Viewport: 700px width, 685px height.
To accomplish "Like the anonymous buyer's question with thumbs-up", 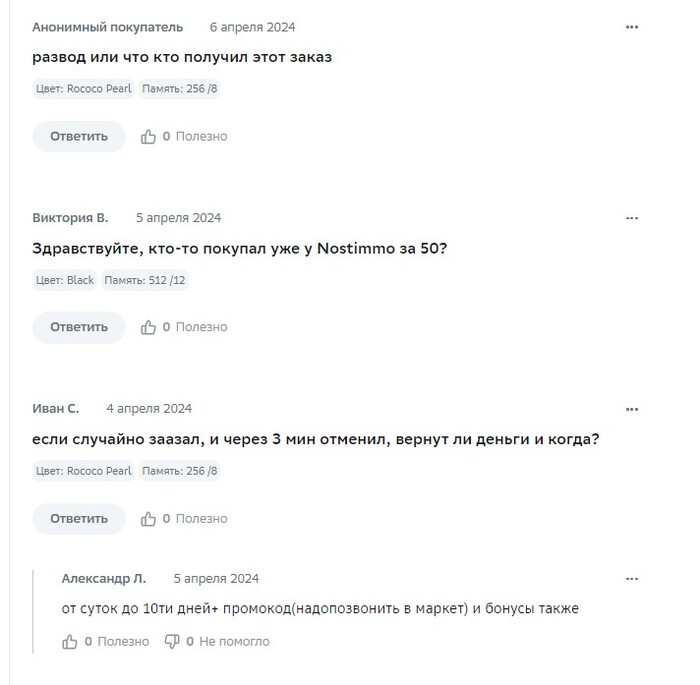I will pos(148,136).
